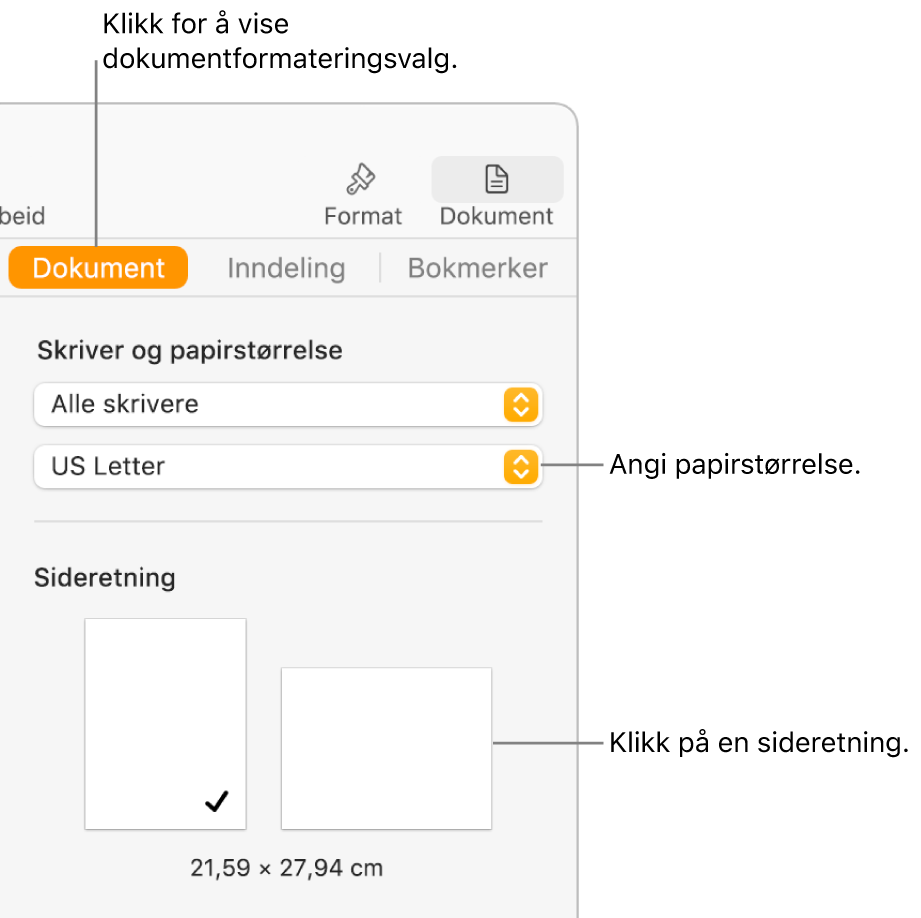921x918 pixels.
Task: Select the orange Dokument tab
Action: (x=98, y=268)
